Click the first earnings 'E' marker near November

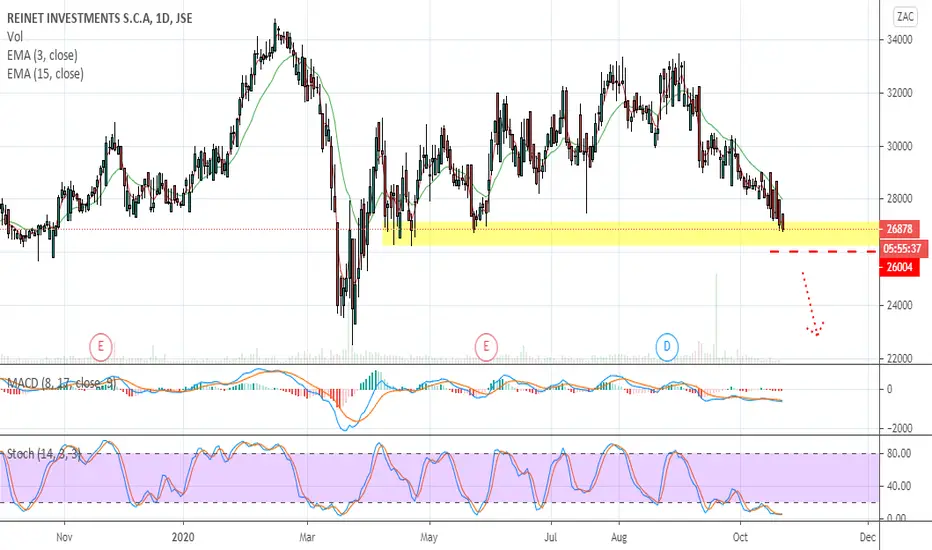[x=101, y=346]
